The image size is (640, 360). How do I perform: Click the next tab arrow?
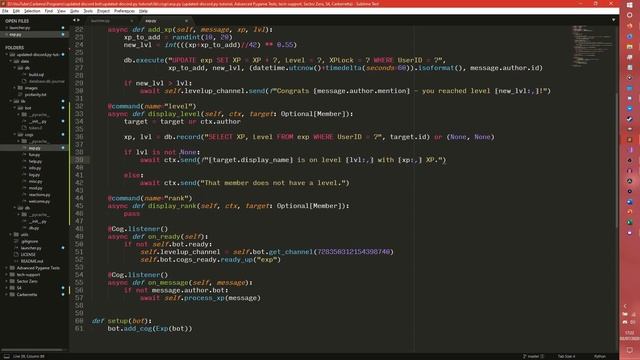[x=78, y=20]
